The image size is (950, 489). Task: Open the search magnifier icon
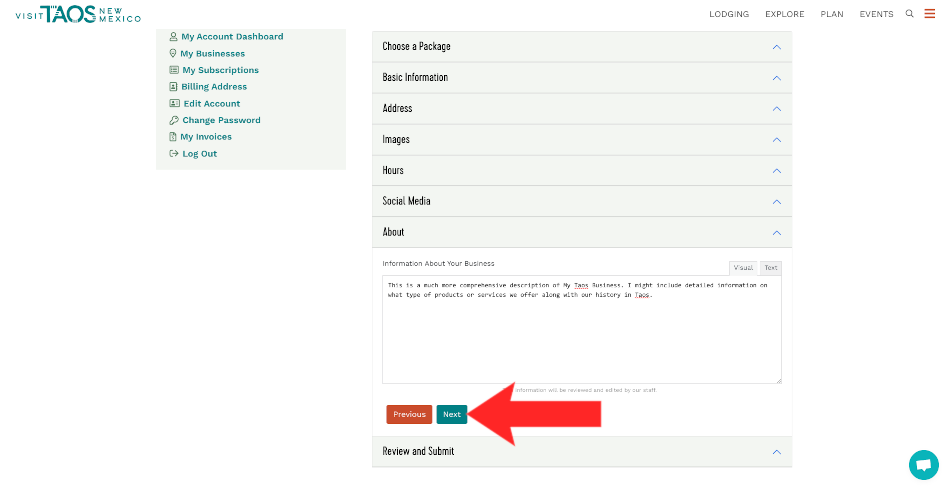point(909,14)
